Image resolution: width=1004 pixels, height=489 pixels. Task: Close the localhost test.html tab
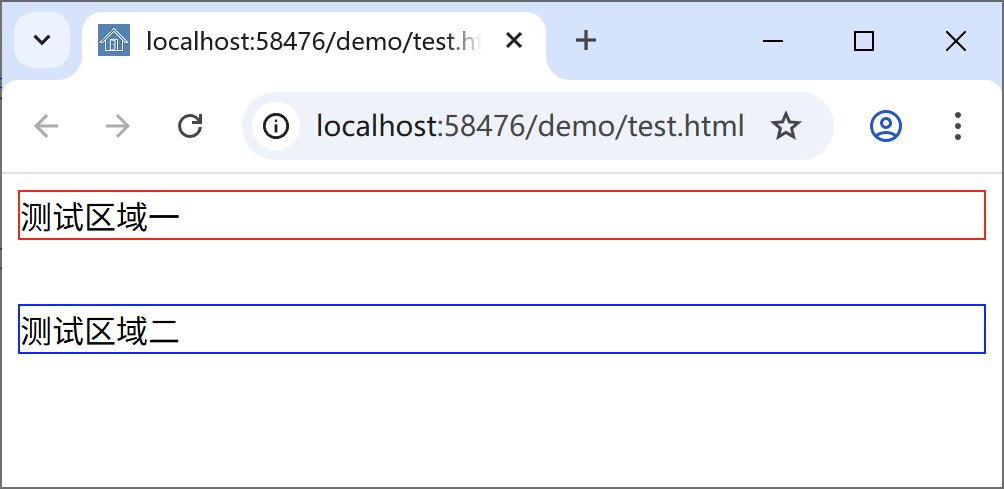[514, 41]
